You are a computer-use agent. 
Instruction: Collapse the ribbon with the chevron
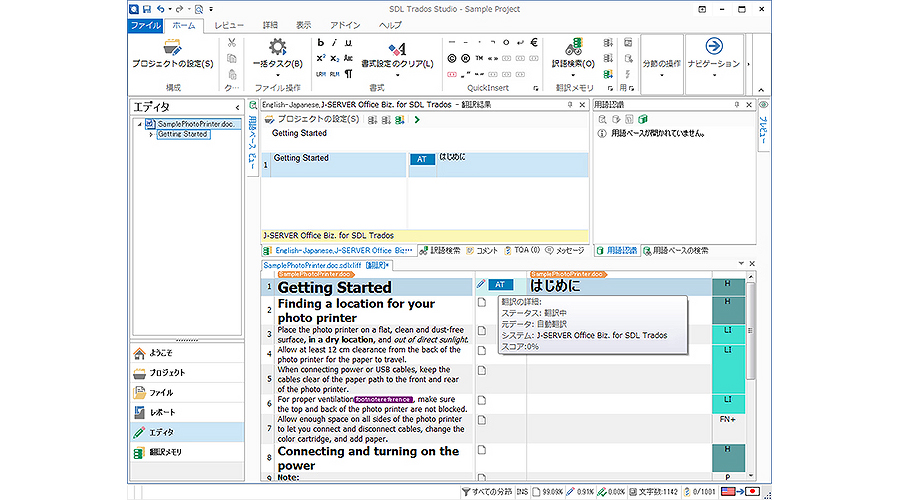coord(761,90)
